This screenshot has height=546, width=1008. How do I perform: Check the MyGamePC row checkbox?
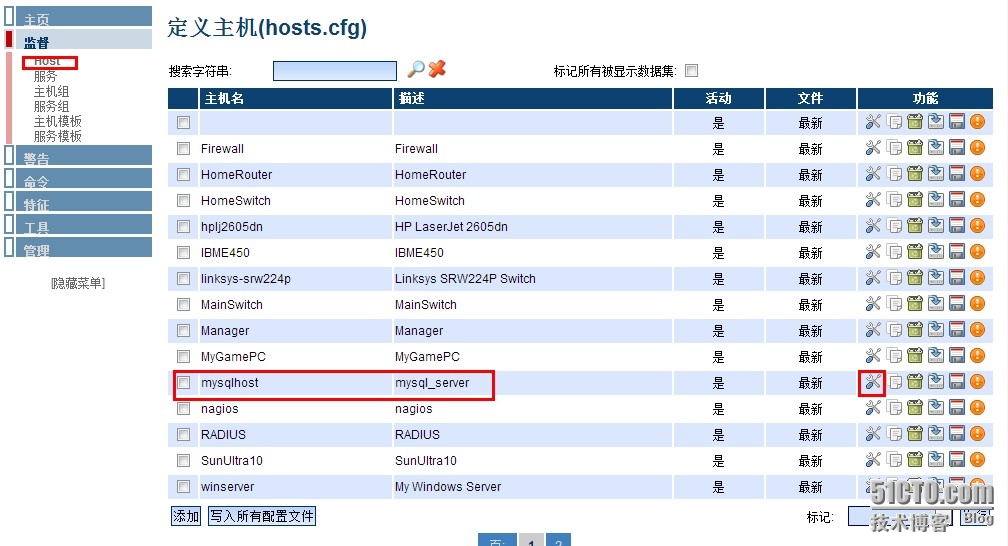click(x=184, y=356)
